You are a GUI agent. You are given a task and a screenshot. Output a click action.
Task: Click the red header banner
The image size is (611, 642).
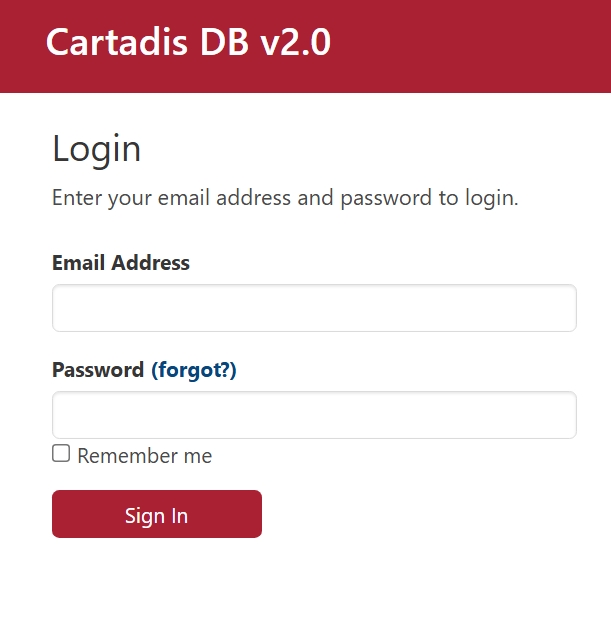(x=470, y=46)
